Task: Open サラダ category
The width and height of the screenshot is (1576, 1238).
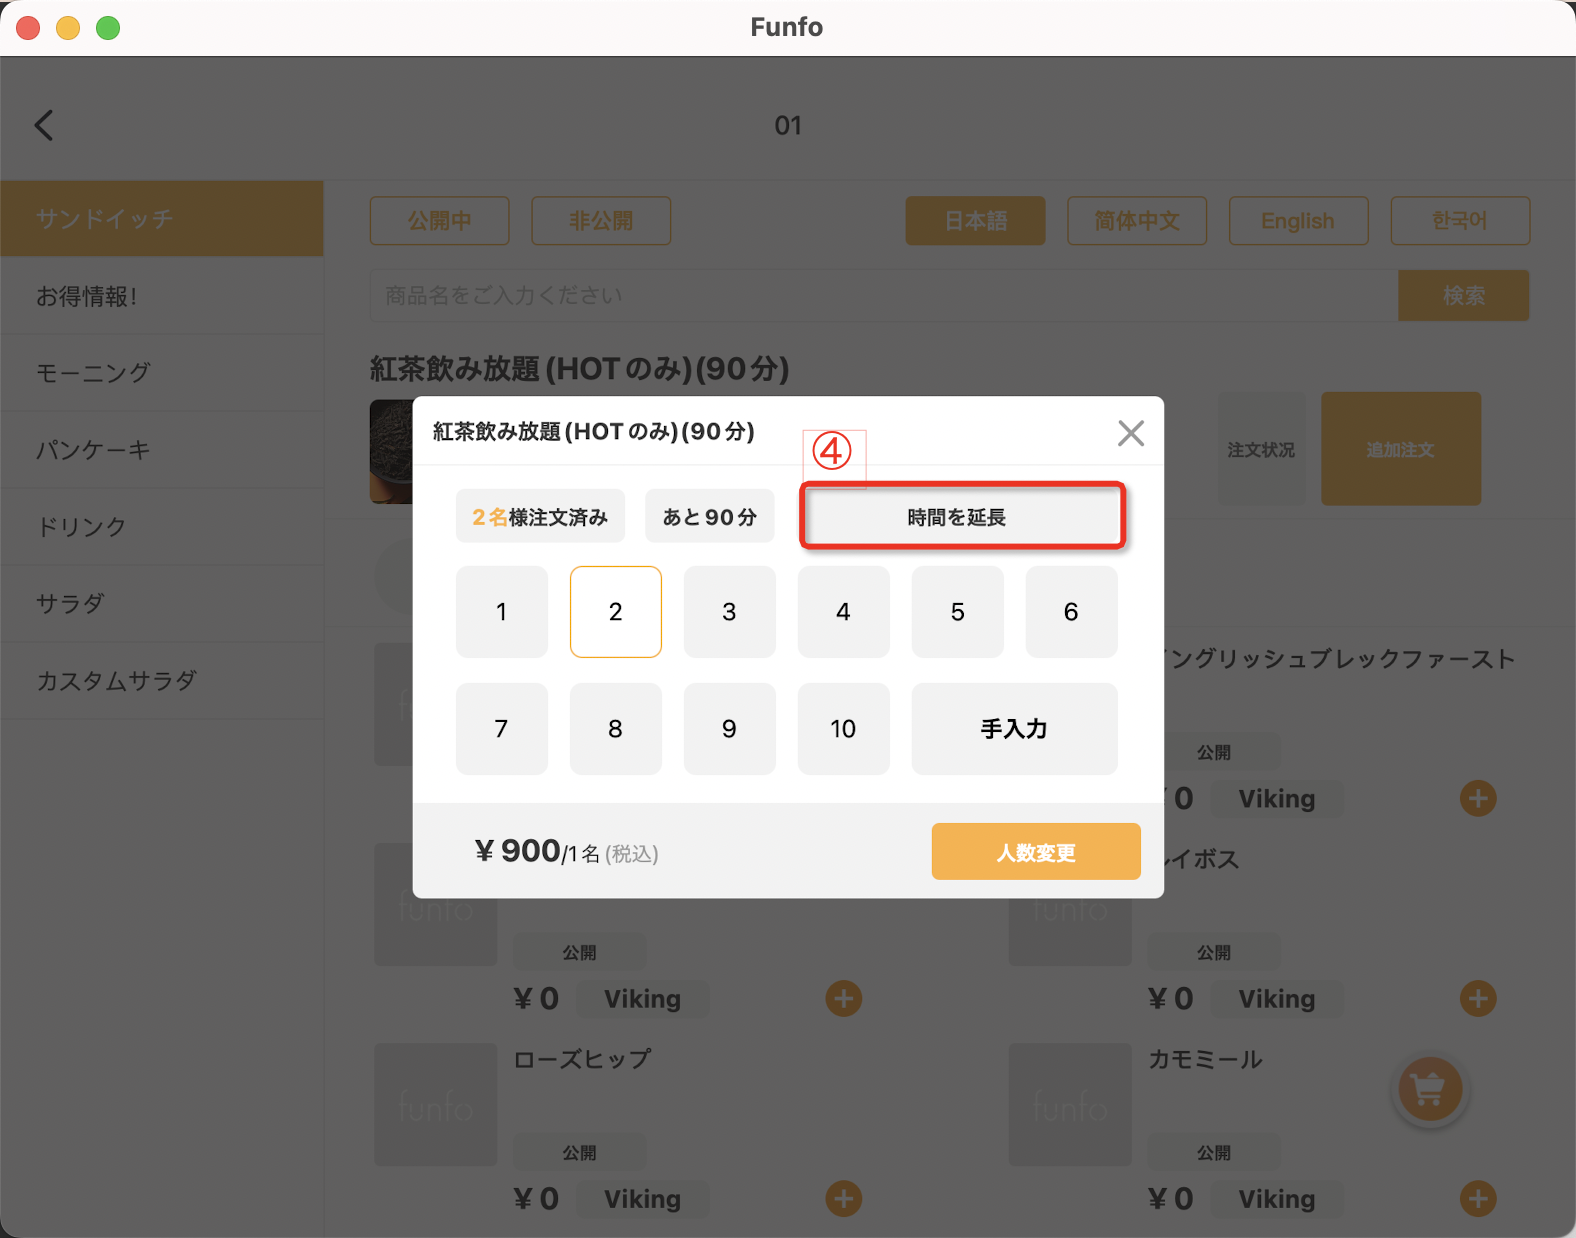Action: click(x=162, y=604)
